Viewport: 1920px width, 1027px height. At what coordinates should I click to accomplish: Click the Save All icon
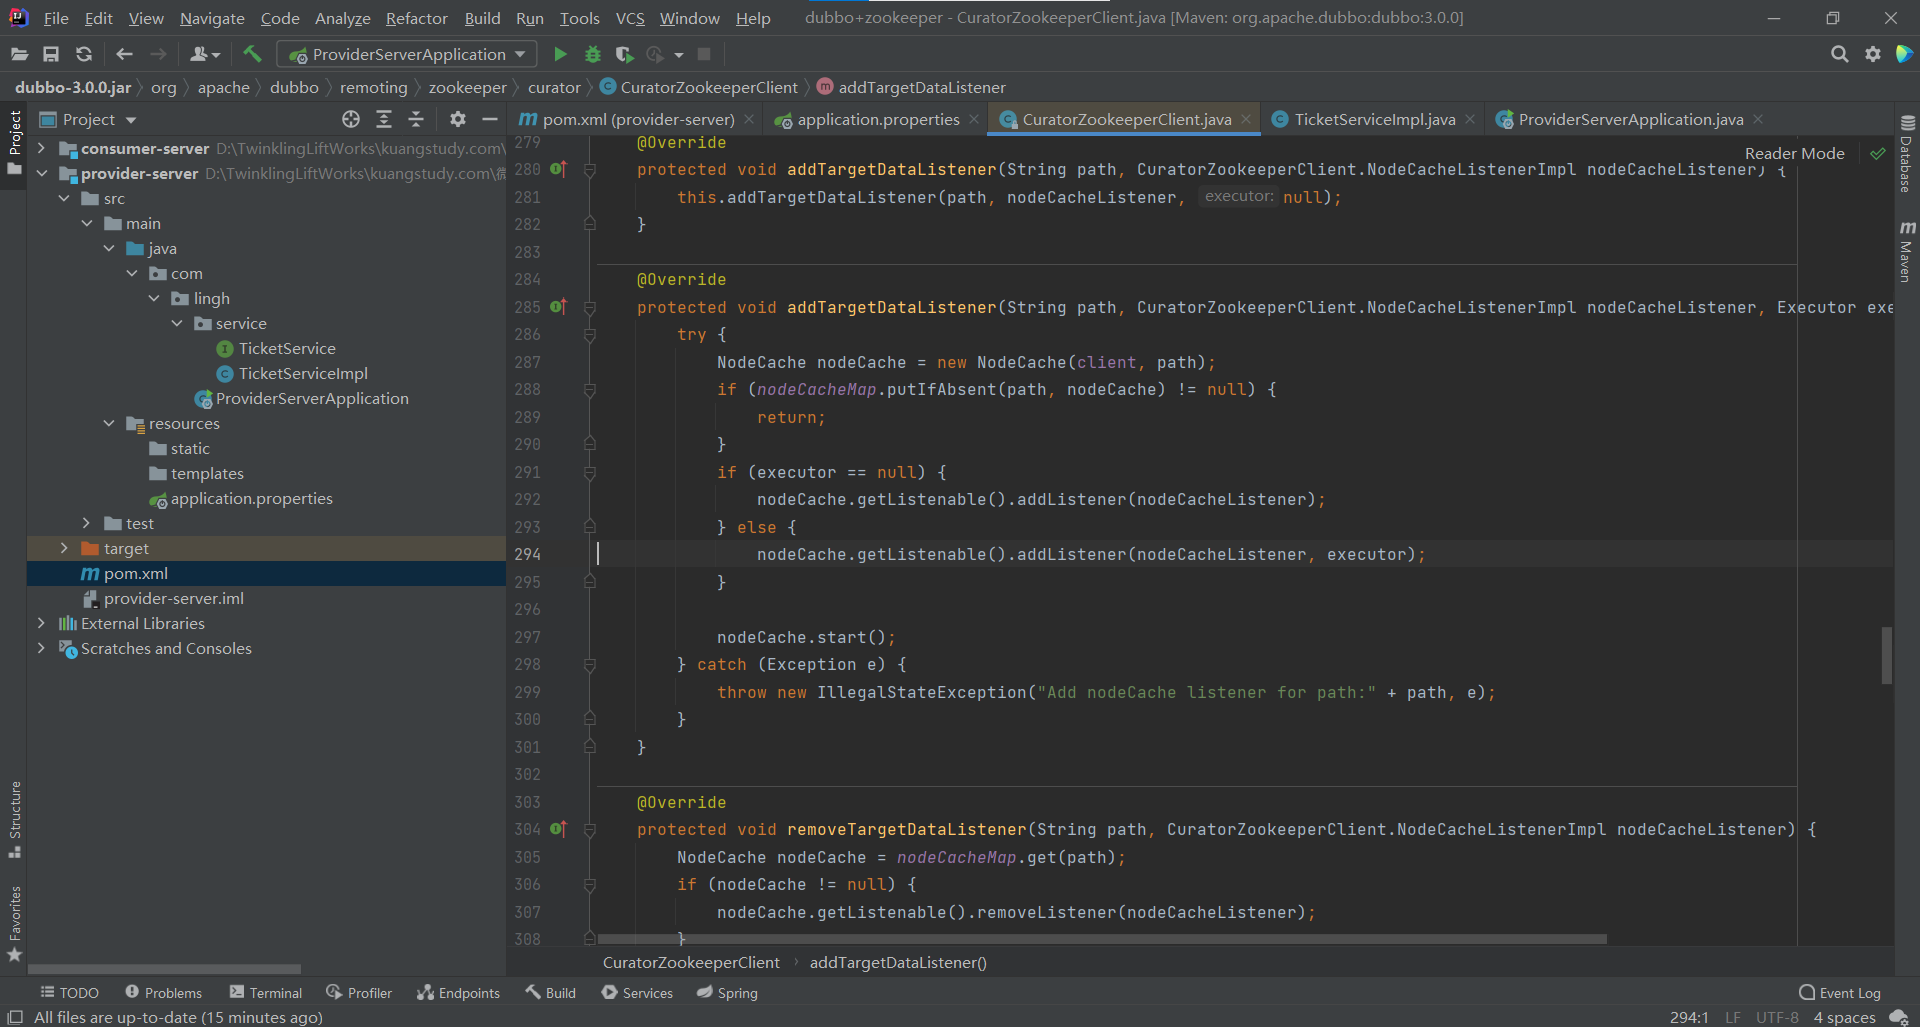(x=51, y=54)
